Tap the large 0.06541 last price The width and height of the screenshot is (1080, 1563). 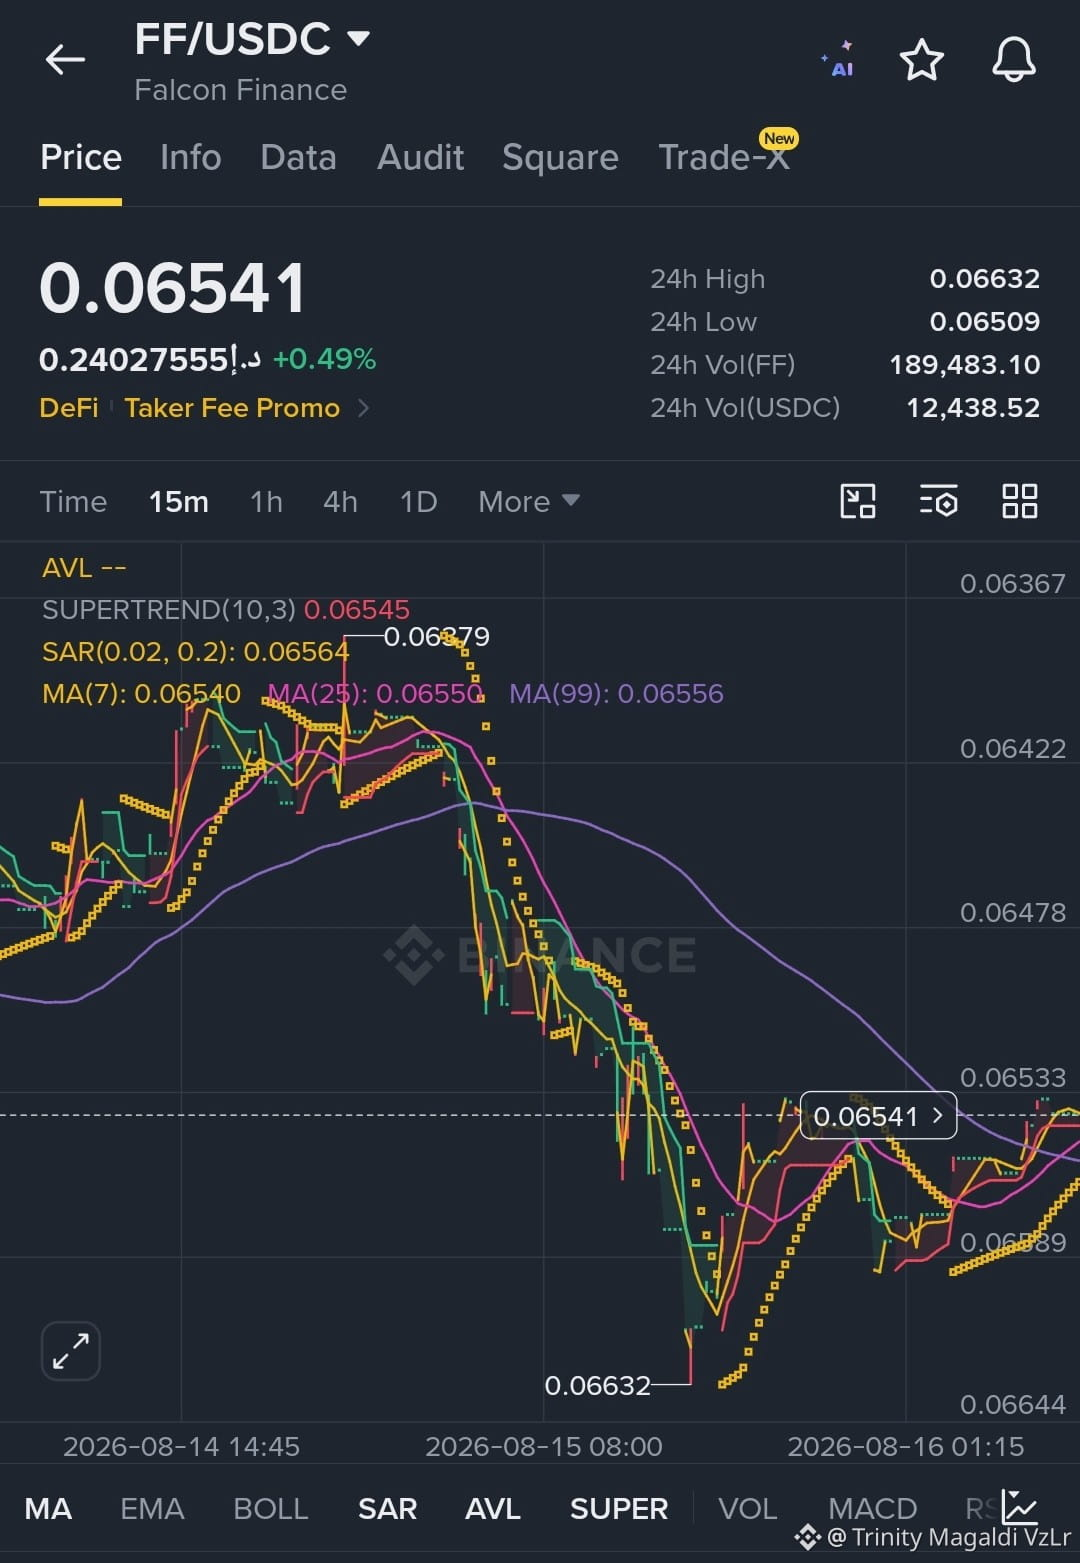tap(172, 288)
